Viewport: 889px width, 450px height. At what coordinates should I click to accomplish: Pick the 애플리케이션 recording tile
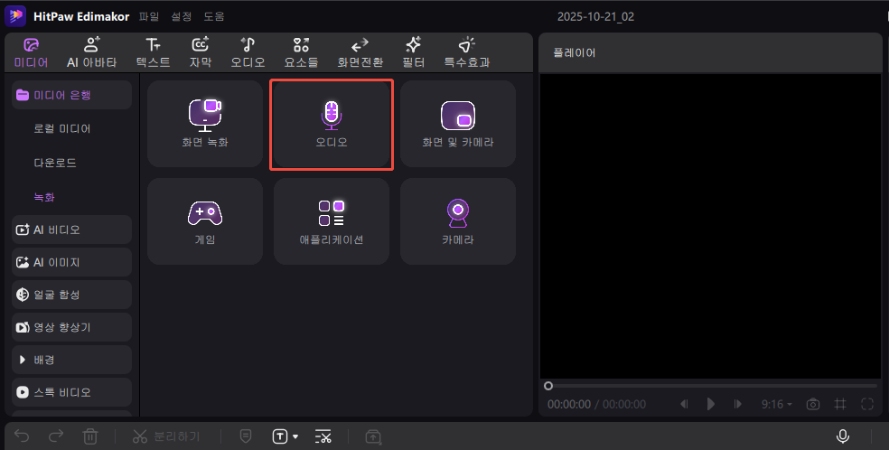pos(331,221)
